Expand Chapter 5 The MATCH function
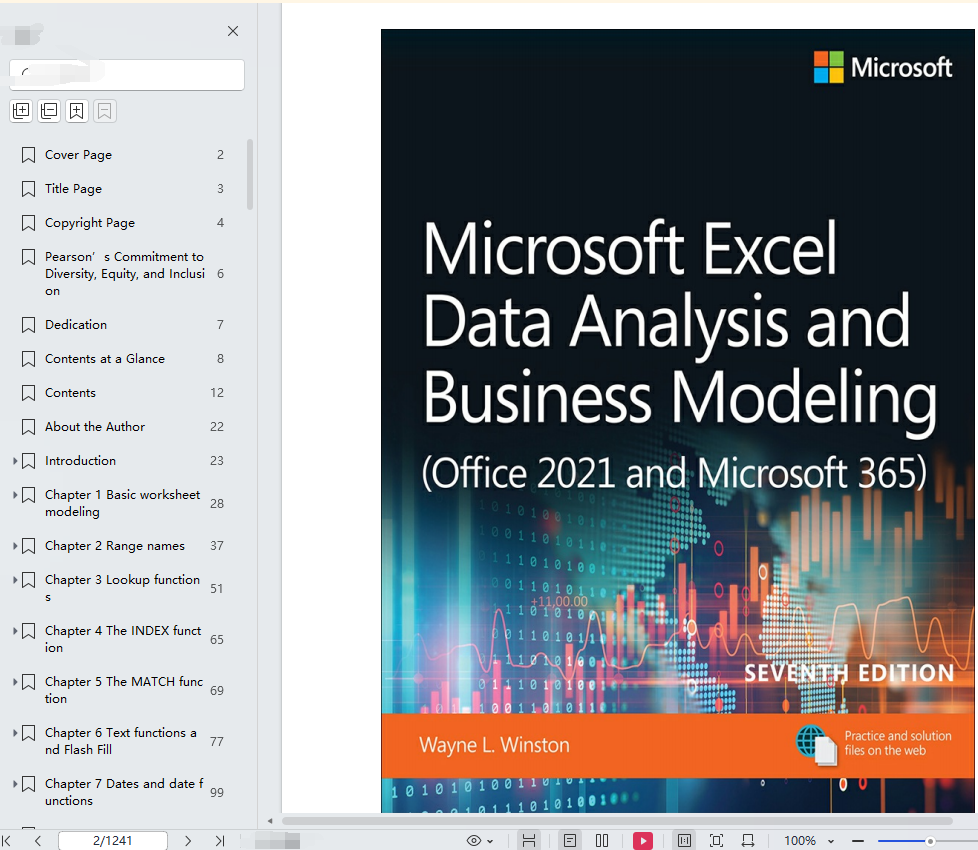The width and height of the screenshot is (978, 850). [15, 682]
